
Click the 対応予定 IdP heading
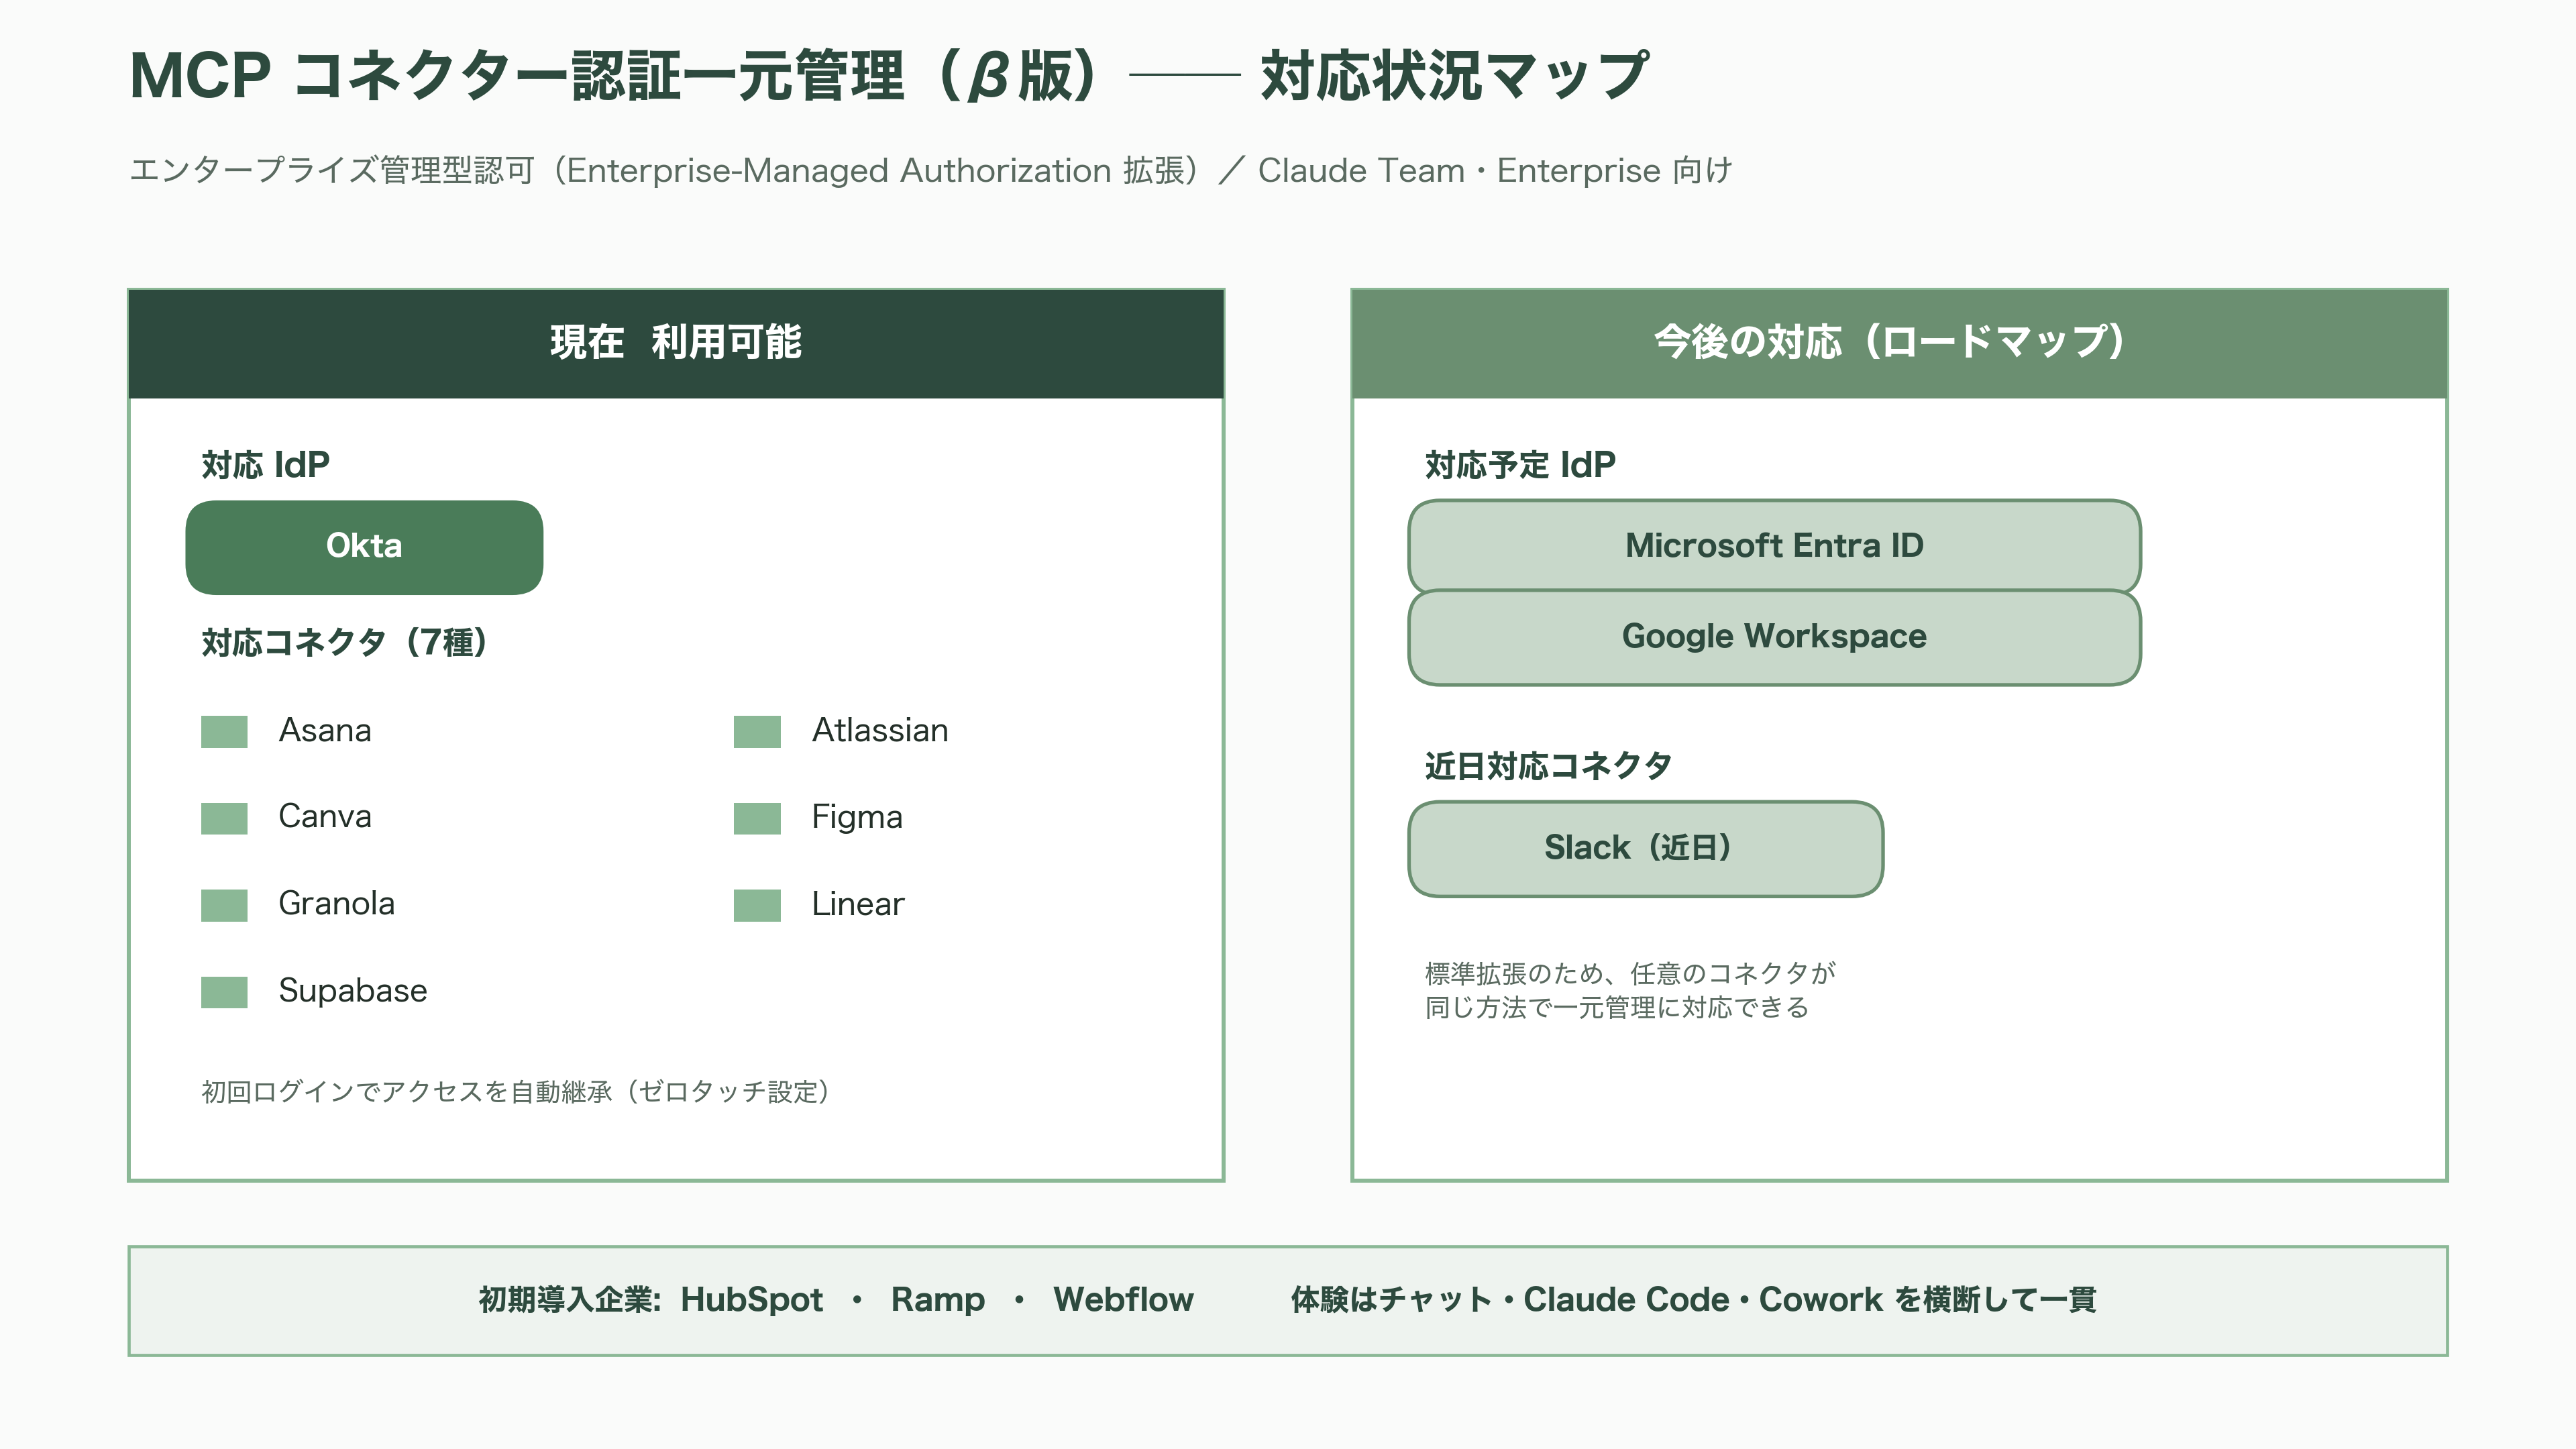tap(1520, 465)
